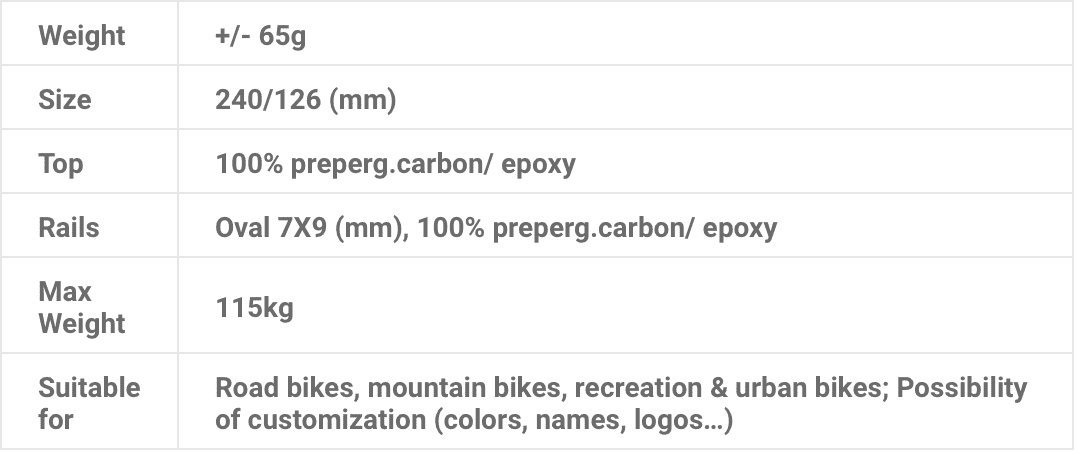The height and width of the screenshot is (452, 1076).
Task: Click the Suitable for row label
Action: (x=89, y=403)
